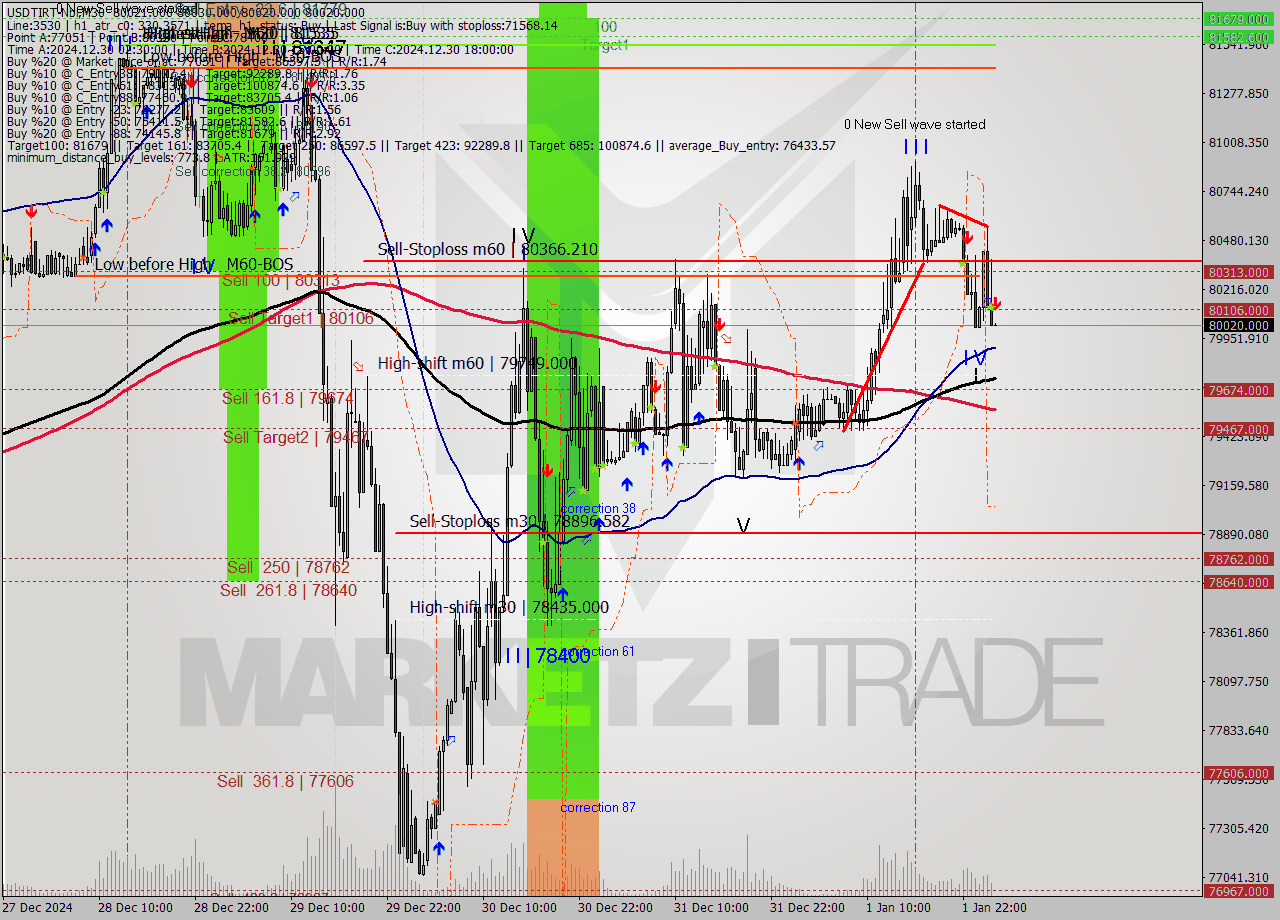The height and width of the screenshot is (920, 1280).
Task: Select the red 77606.000 price tag
Action: pyautogui.click(x=1240, y=773)
